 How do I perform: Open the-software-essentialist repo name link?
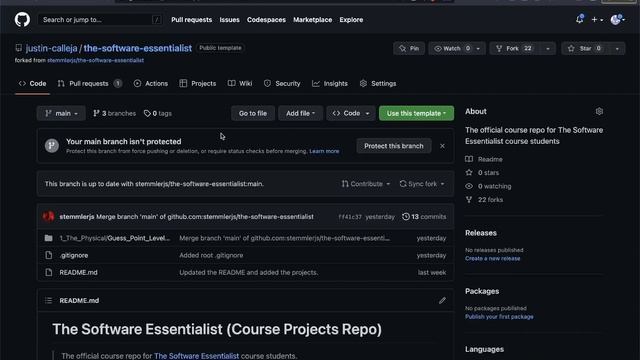click(138, 48)
